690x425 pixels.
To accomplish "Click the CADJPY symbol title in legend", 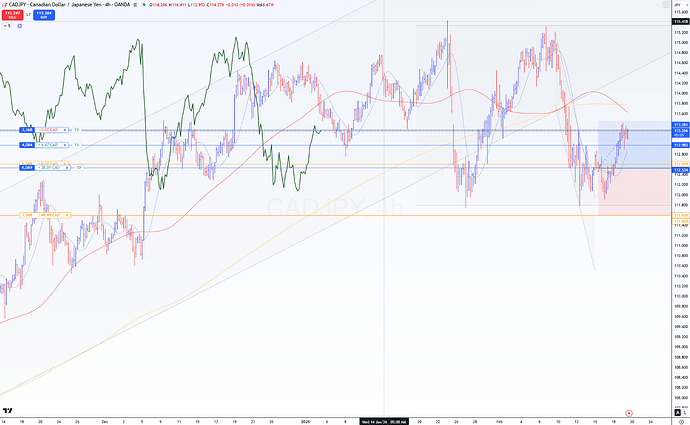I will 69,5.
